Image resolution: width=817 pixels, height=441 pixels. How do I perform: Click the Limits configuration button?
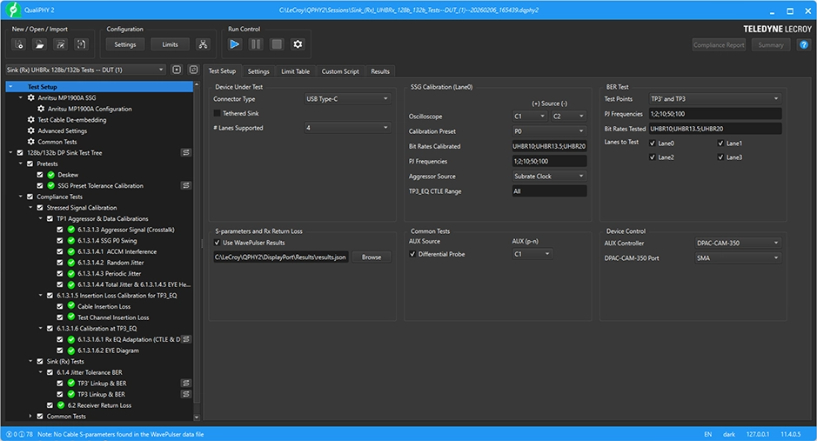tap(169, 44)
